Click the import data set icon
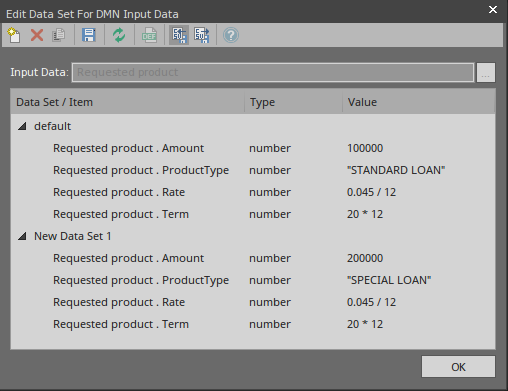Viewport: 508px width, 391px height. click(179, 35)
